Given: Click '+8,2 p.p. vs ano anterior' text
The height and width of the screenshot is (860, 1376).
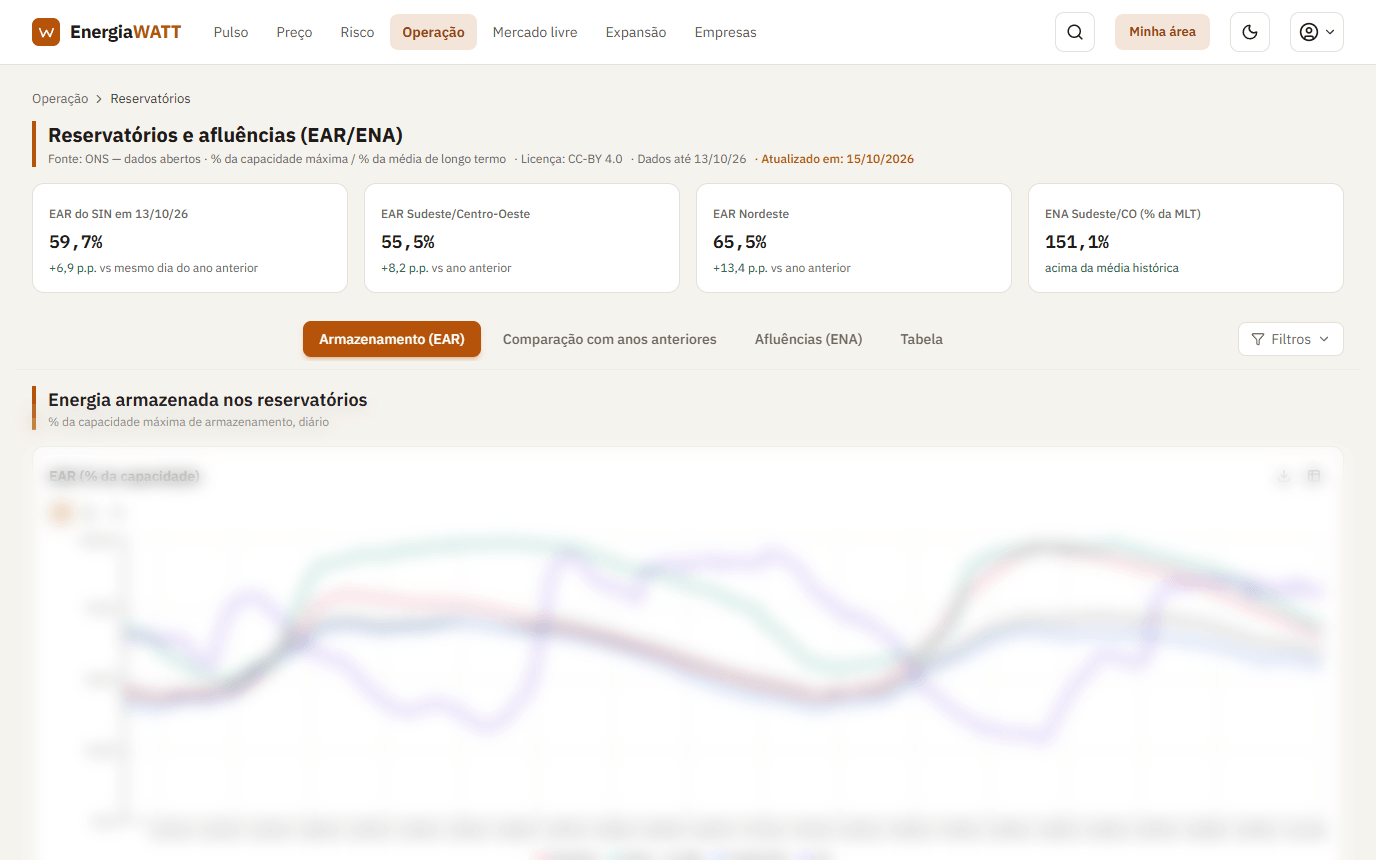Looking at the screenshot, I should pyautogui.click(x=446, y=268).
